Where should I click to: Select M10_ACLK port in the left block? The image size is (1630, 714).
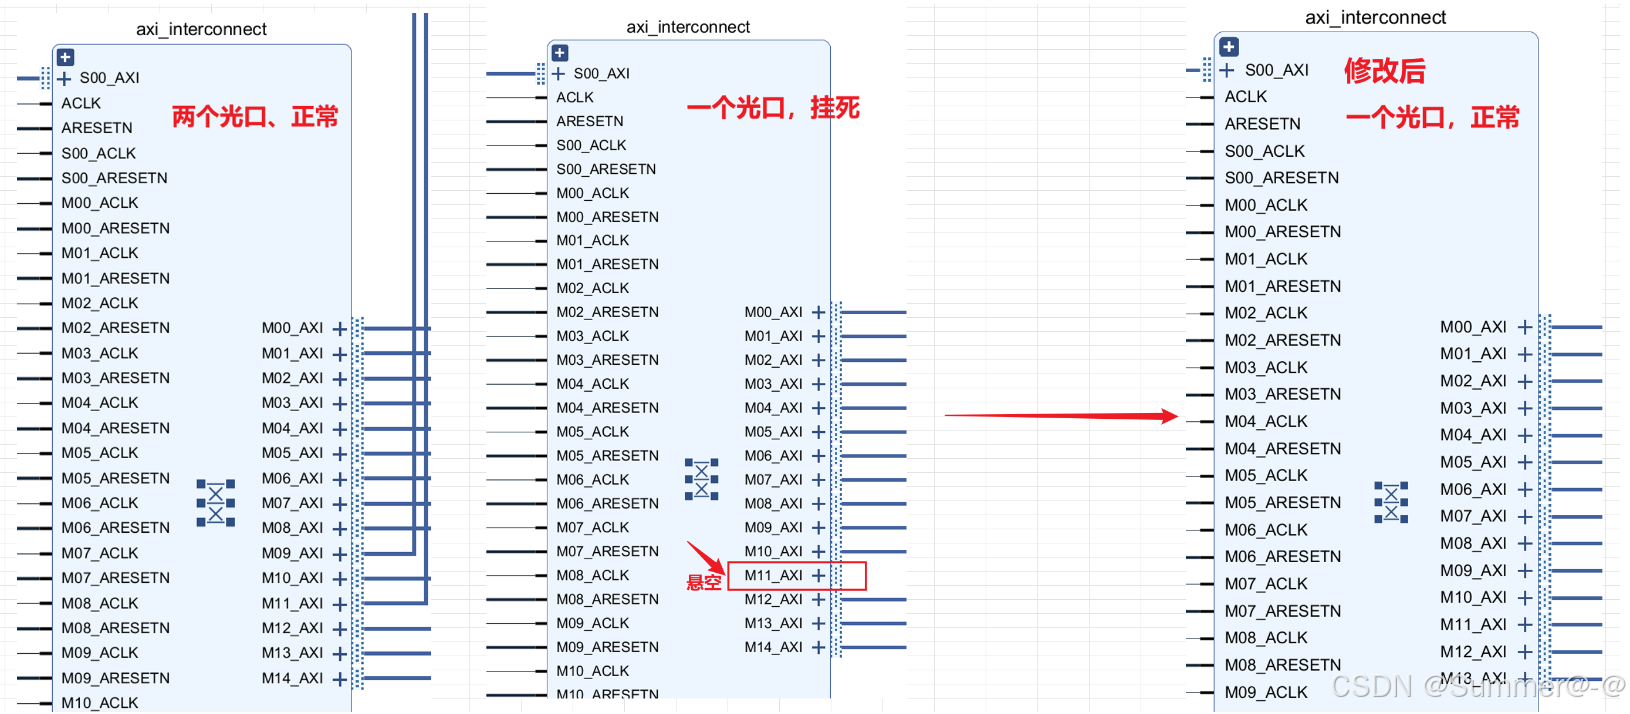click(100, 703)
